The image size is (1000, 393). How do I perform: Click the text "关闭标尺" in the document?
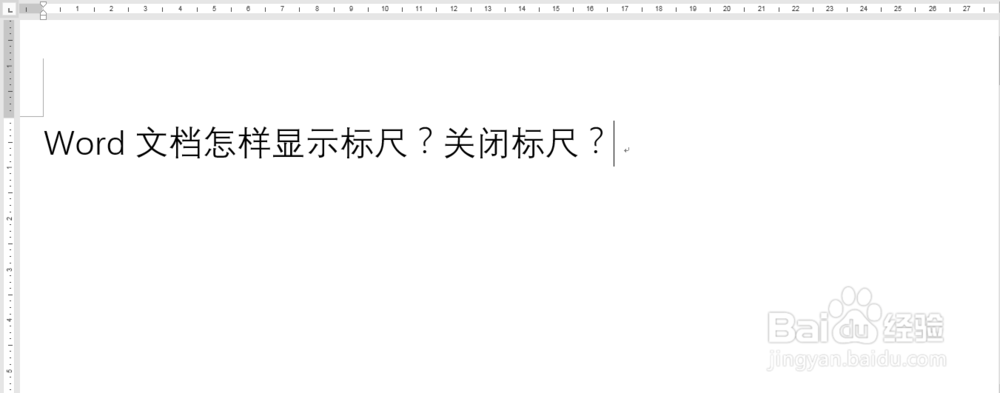[511, 144]
